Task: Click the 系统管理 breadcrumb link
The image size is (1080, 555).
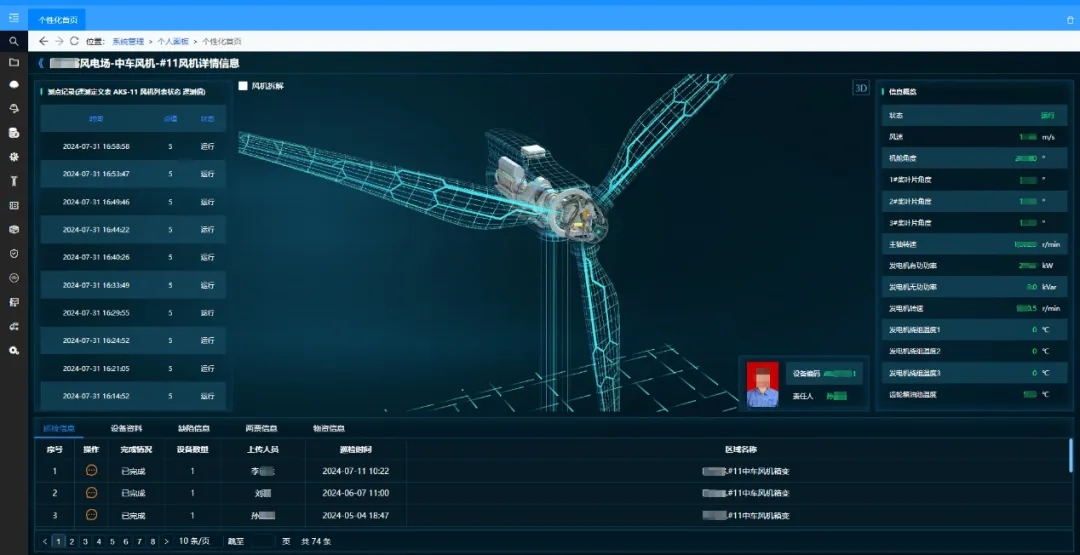Action: click(x=127, y=42)
